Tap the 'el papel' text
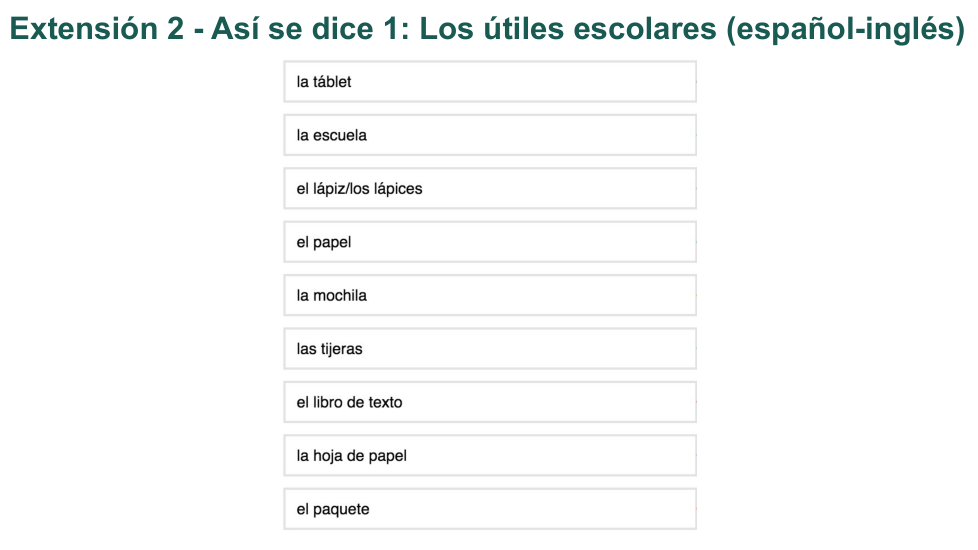This screenshot has width=978, height=550. (324, 242)
